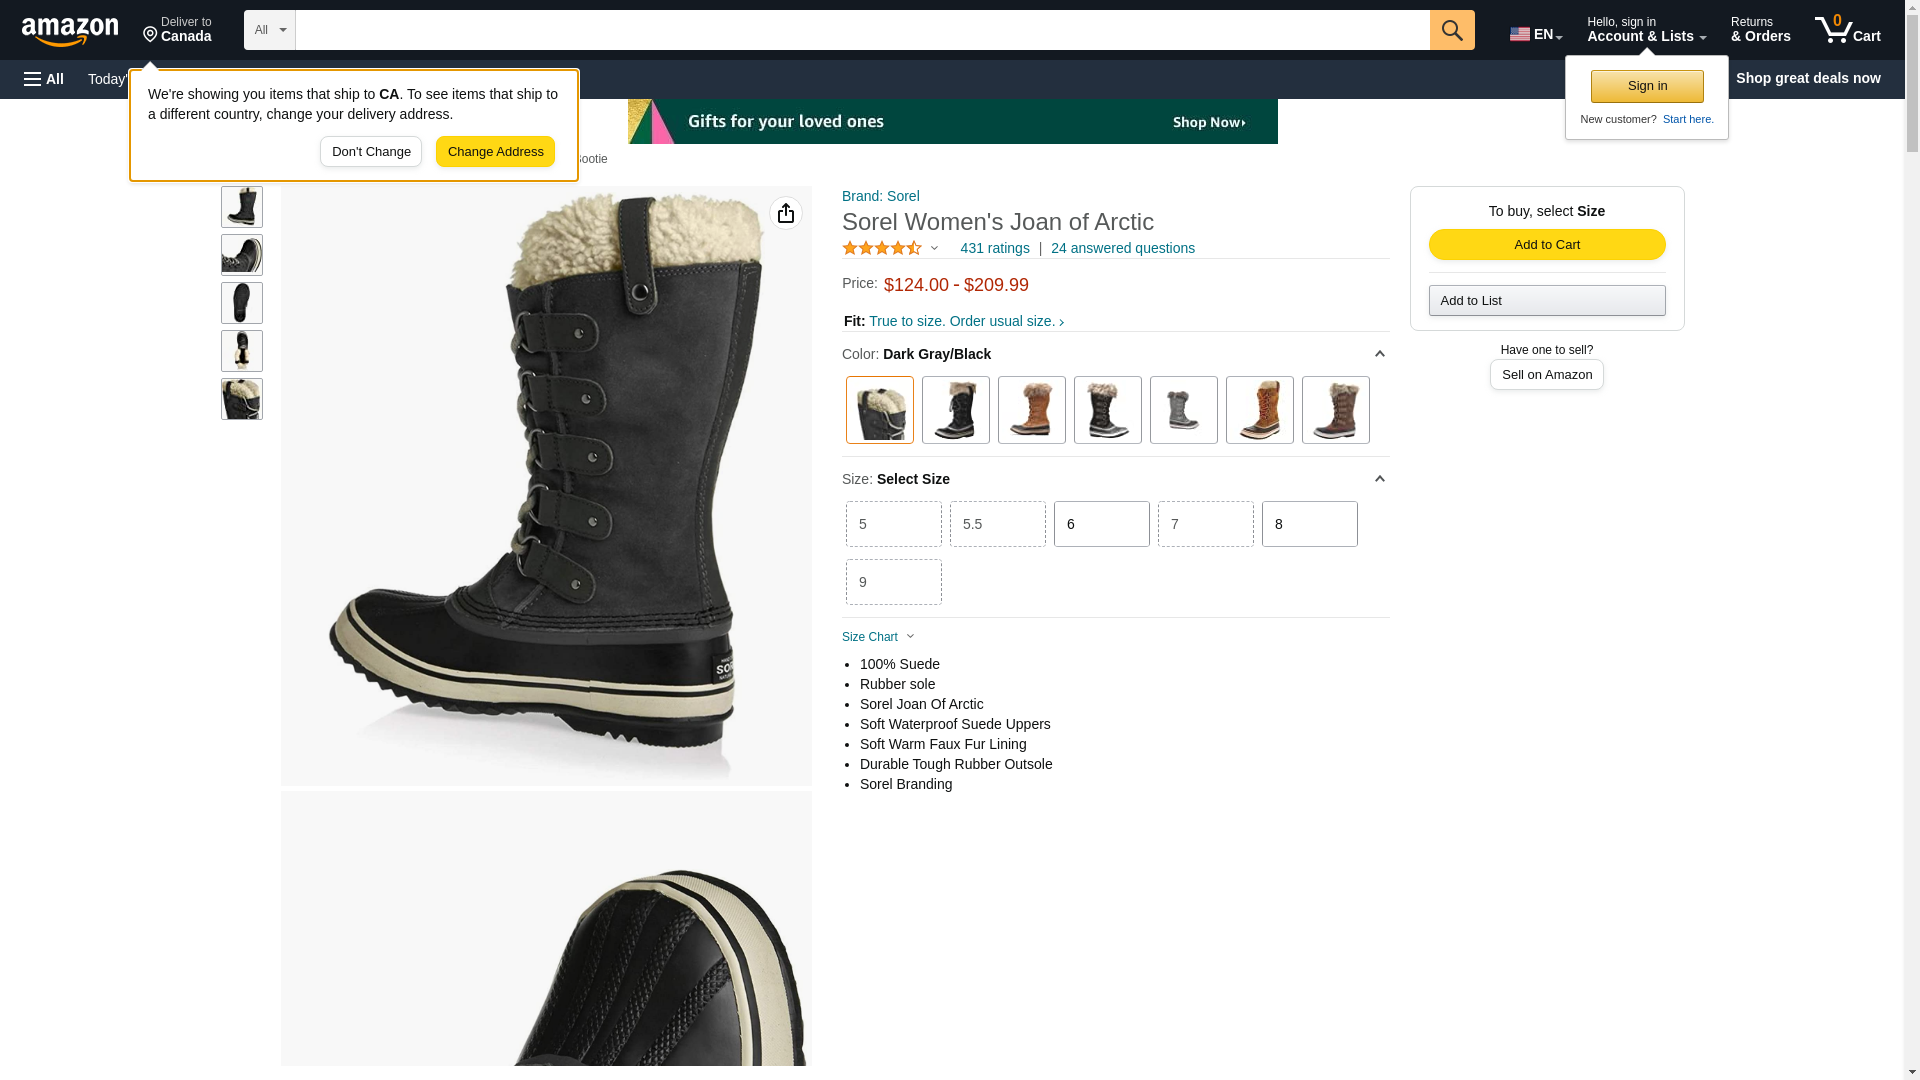Open the 24 answered questions link
This screenshot has width=1920, height=1080.
point(1122,248)
